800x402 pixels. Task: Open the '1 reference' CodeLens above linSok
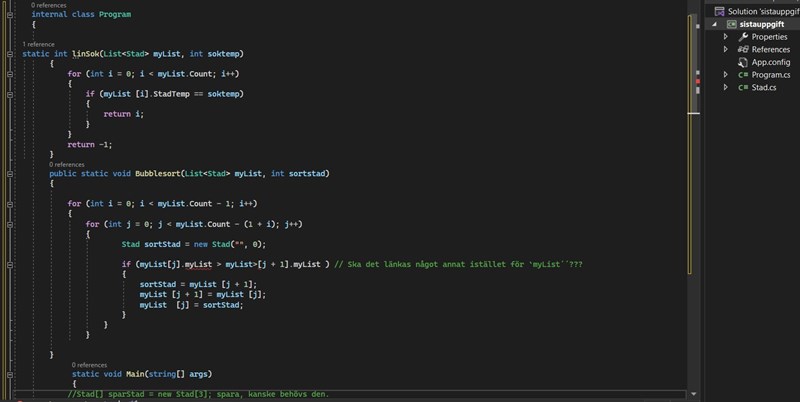click(x=38, y=44)
